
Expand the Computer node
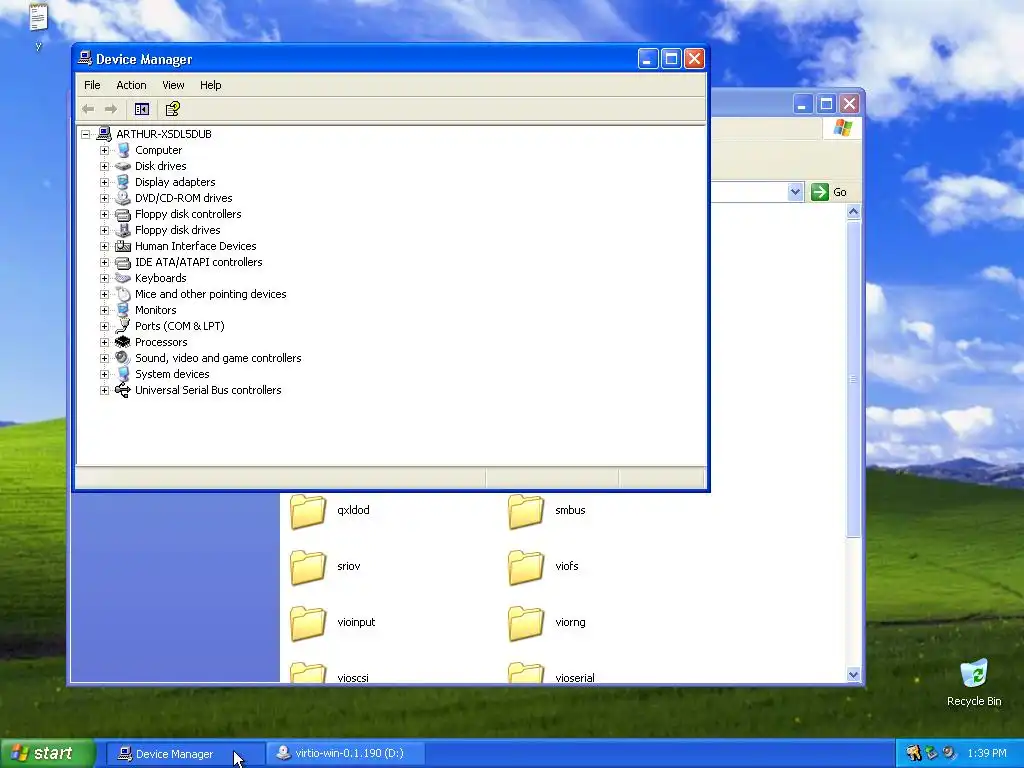click(x=104, y=150)
